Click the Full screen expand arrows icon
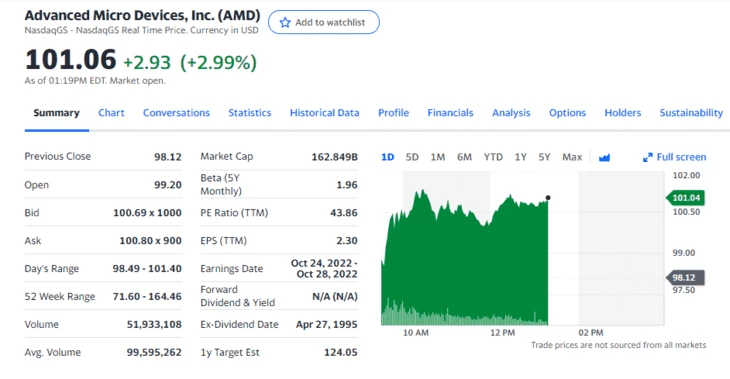730x379 pixels. [x=648, y=157]
